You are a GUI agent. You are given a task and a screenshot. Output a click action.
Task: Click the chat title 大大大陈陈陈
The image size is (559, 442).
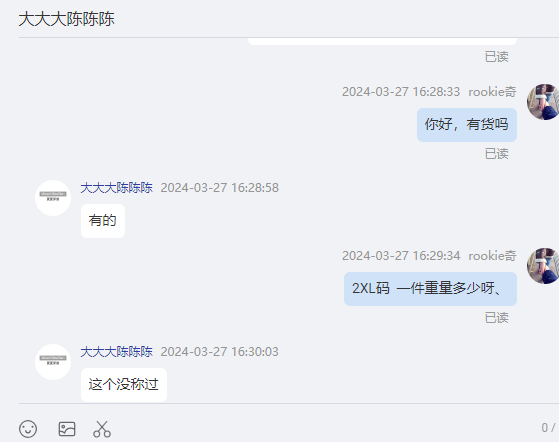[x=66, y=19]
